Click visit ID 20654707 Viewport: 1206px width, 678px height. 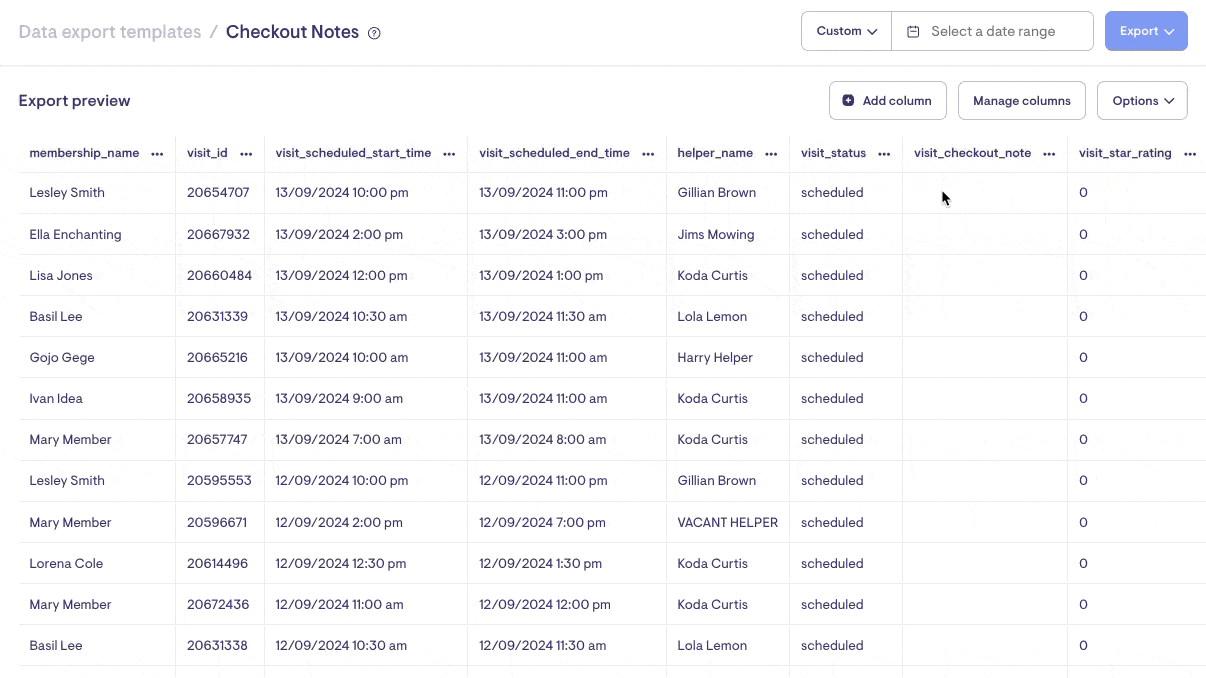tap(218, 192)
